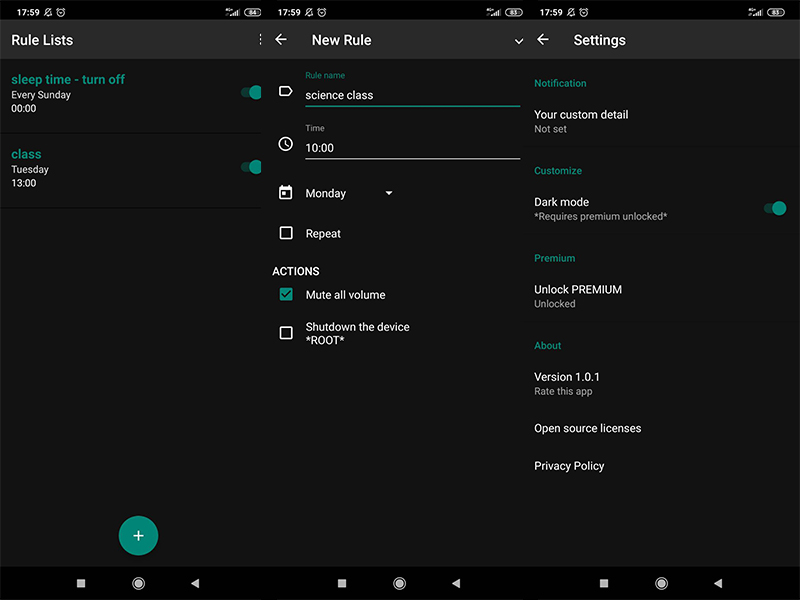Open Your custom detail setting

[581, 121]
